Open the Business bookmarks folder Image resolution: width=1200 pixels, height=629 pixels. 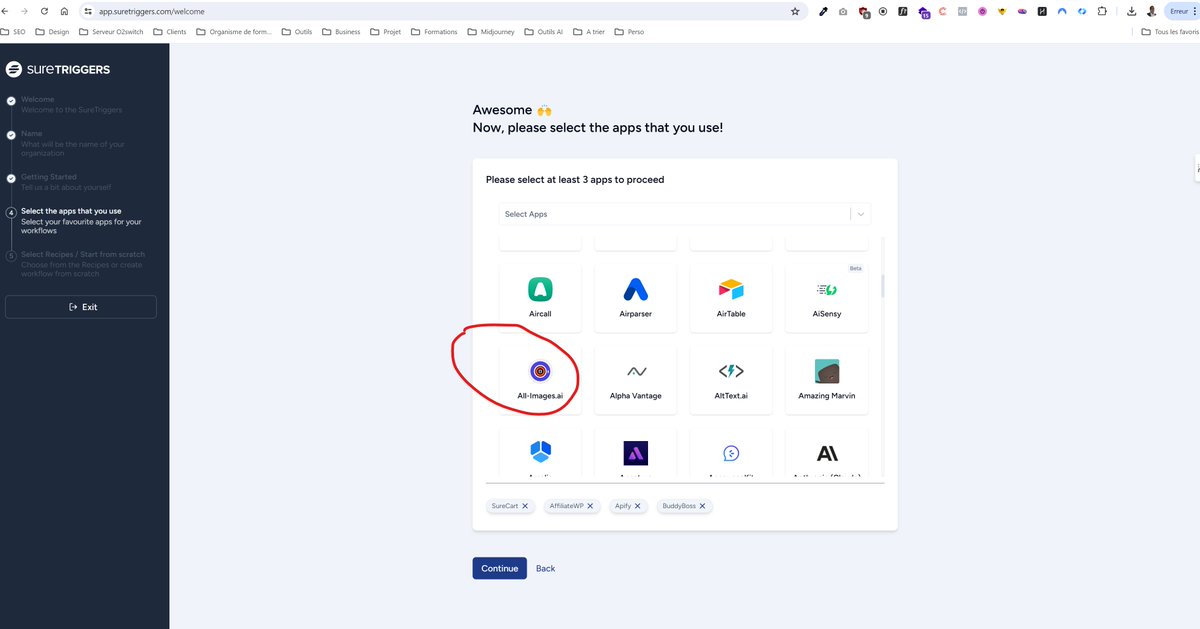(x=340, y=32)
